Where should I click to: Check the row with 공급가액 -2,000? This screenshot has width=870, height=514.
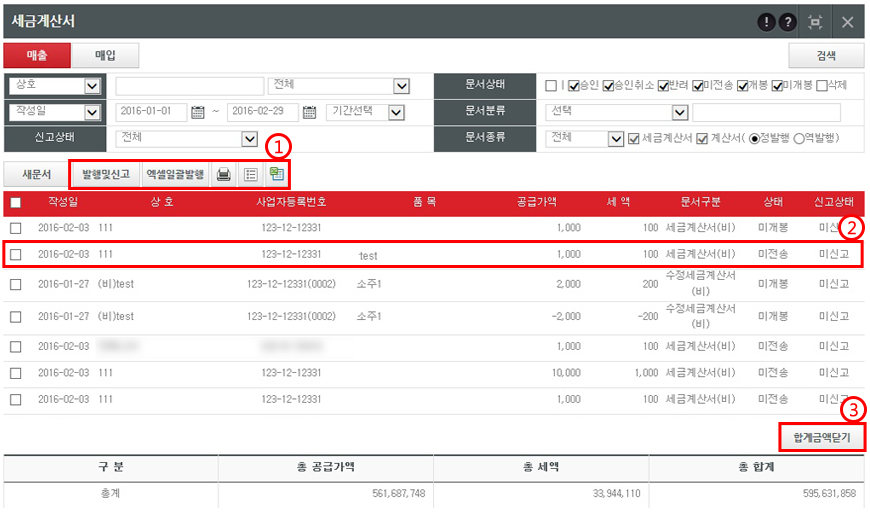16,316
